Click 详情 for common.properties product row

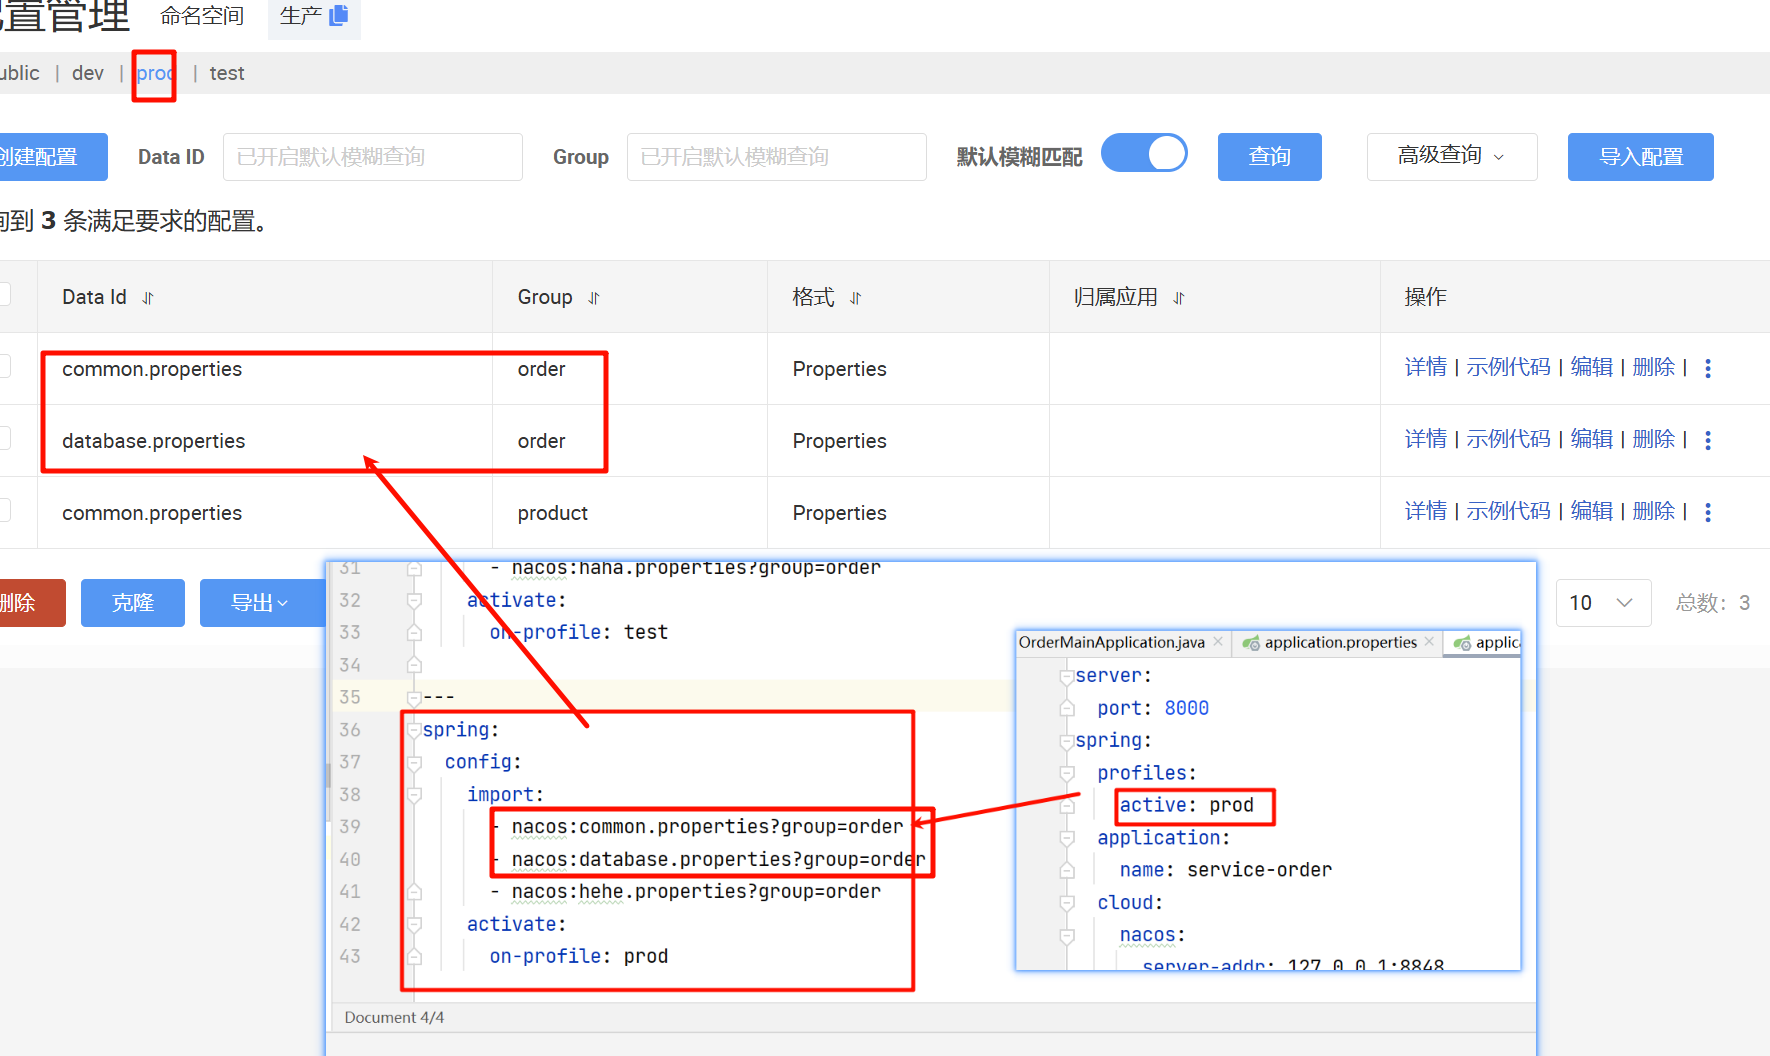1425,511
